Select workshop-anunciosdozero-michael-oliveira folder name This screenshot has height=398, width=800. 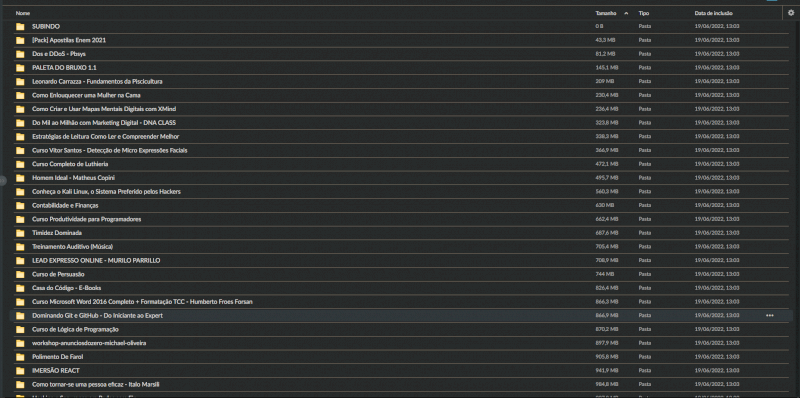tap(89, 343)
